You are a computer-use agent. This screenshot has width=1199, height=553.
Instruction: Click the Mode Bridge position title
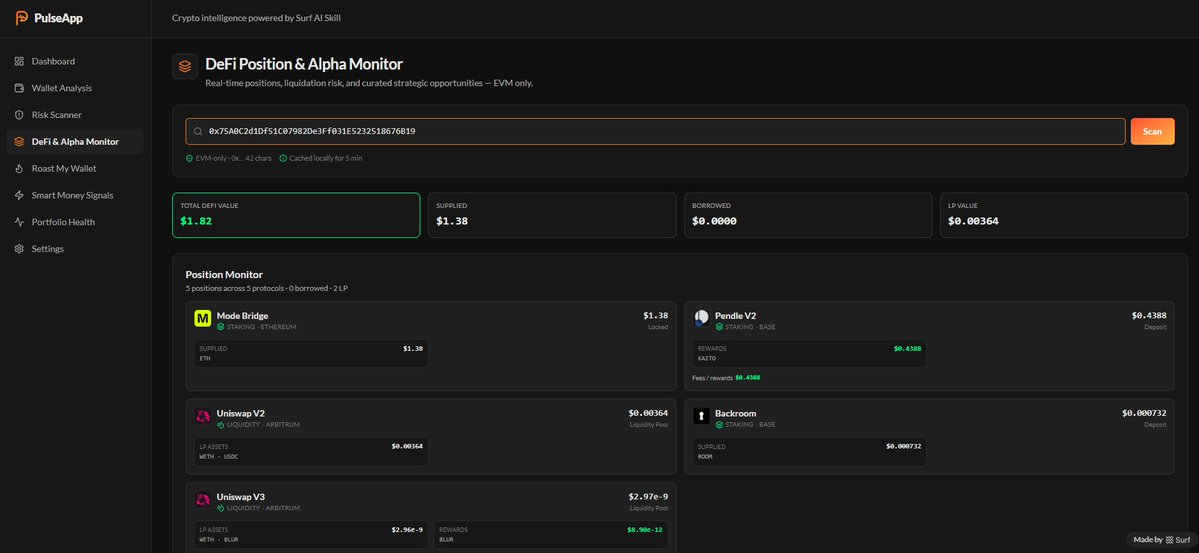coord(242,315)
